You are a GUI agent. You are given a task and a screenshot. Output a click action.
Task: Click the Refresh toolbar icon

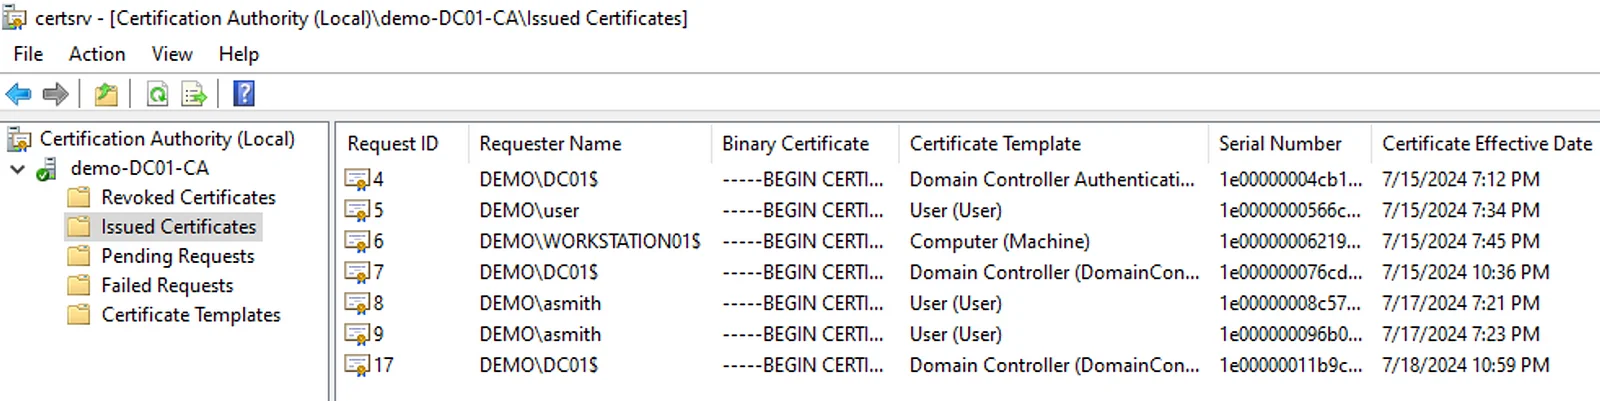[157, 94]
